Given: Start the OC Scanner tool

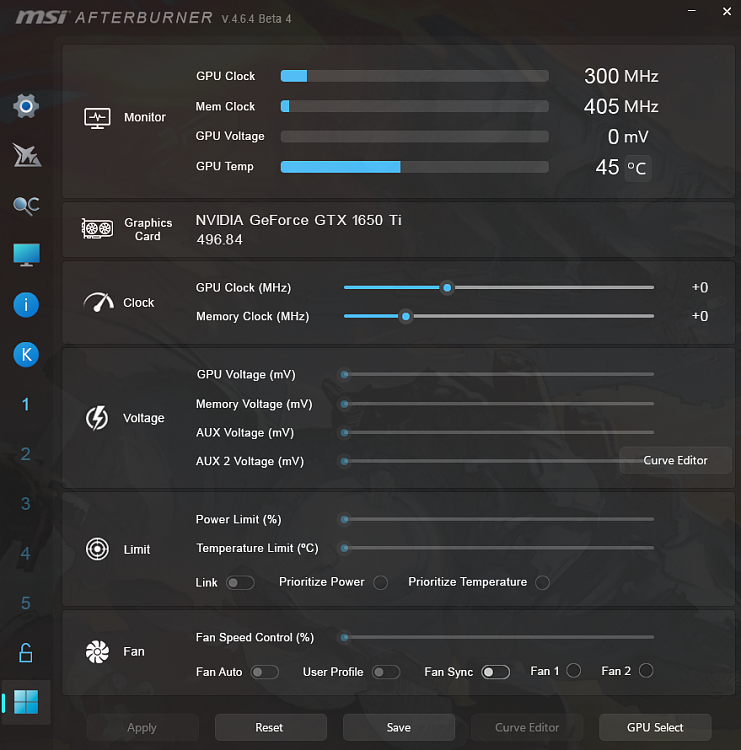Looking at the screenshot, I should click(x=26, y=206).
